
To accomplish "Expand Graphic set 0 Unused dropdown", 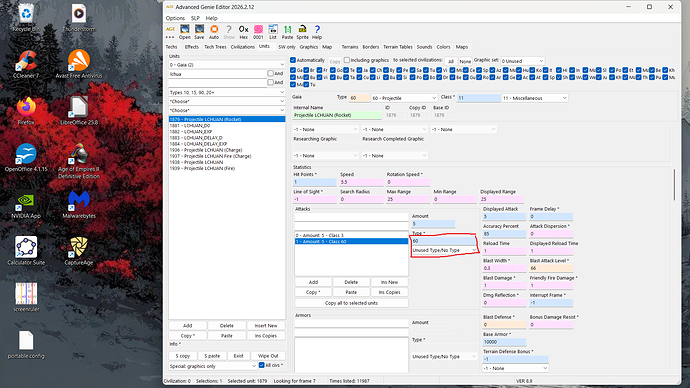I will [522, 61].
